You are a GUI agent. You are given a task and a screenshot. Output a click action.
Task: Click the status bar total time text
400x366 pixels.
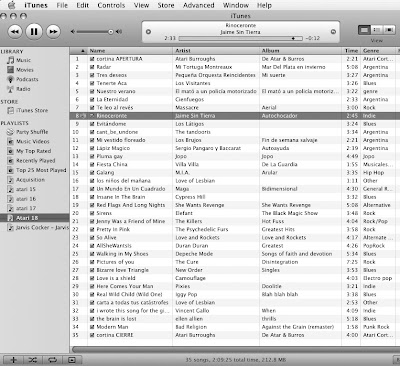point(235,360)
